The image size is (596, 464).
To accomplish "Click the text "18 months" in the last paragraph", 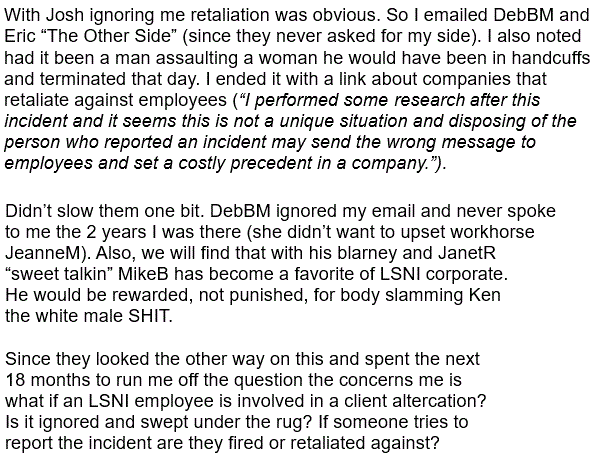I will pos(48,380).
